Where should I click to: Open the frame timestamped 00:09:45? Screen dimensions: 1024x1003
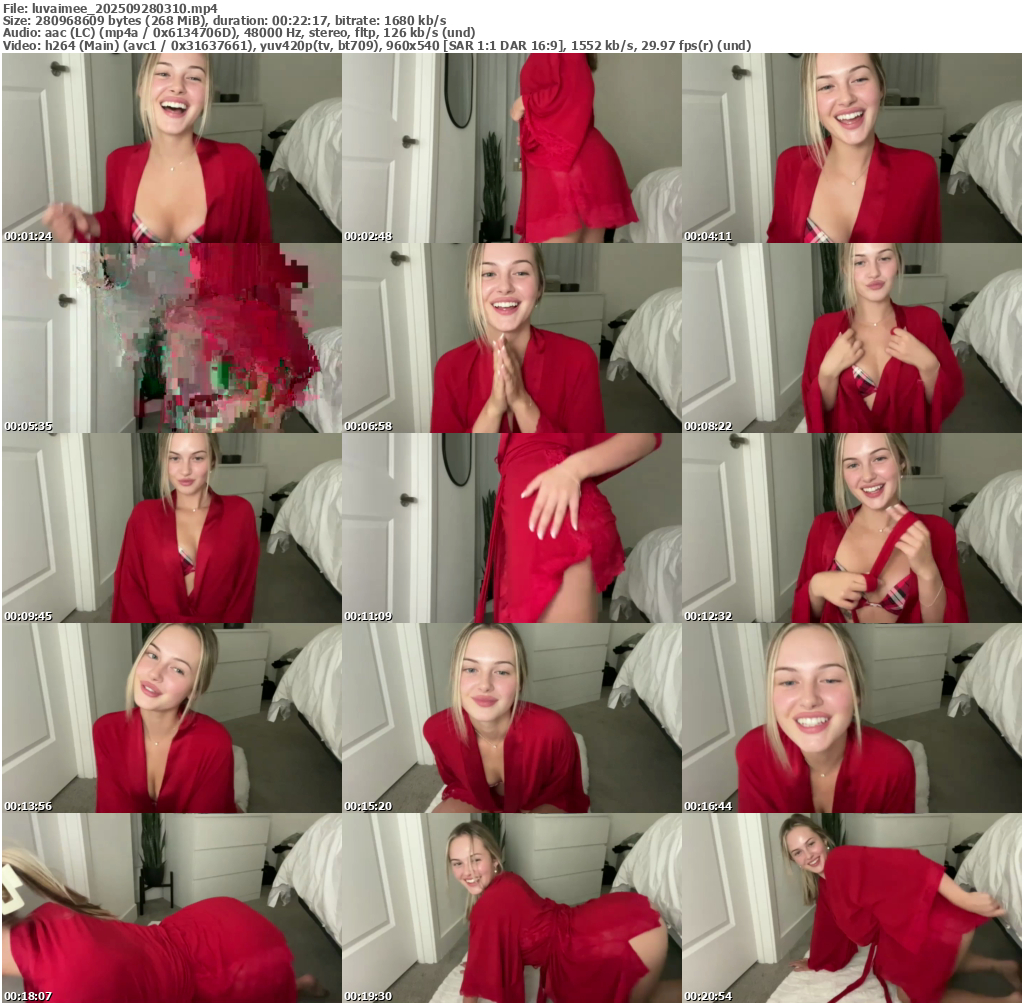(x=171, y=528)
